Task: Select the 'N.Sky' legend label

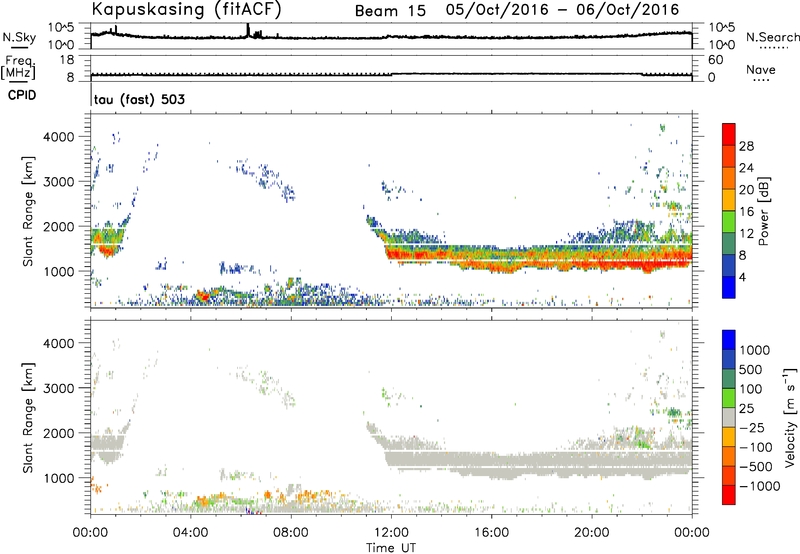Action: pyautogui.click(x=19, y=37)
